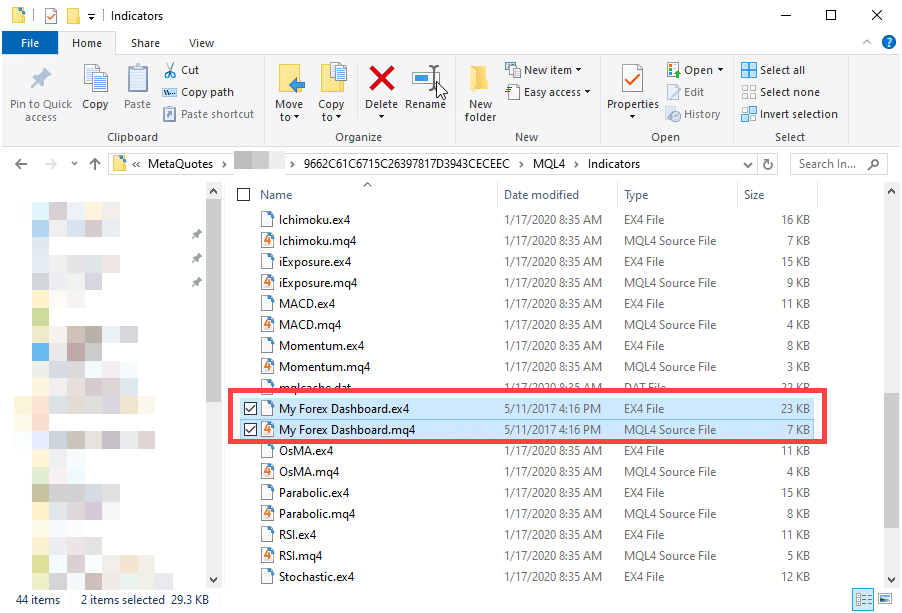The height and width of the screenshot is (613, 902).
Task: Click Pin to Quick access icon
Action: click(x=41, y=79)
